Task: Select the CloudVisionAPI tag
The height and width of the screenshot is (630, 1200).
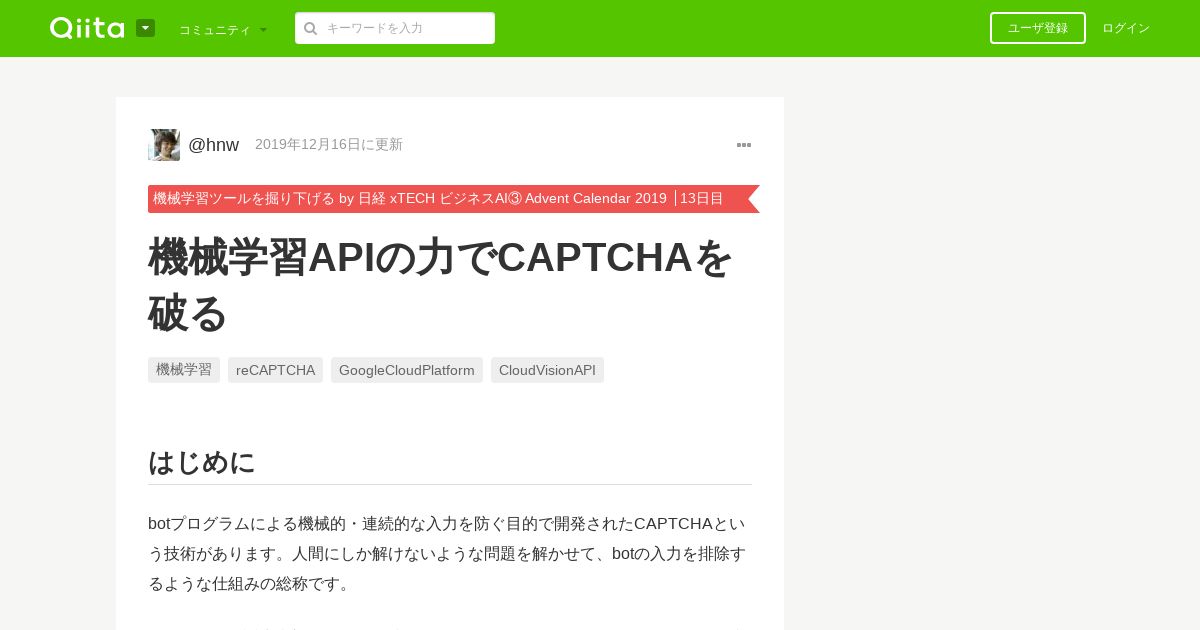Action: click(x=547, y=370)
